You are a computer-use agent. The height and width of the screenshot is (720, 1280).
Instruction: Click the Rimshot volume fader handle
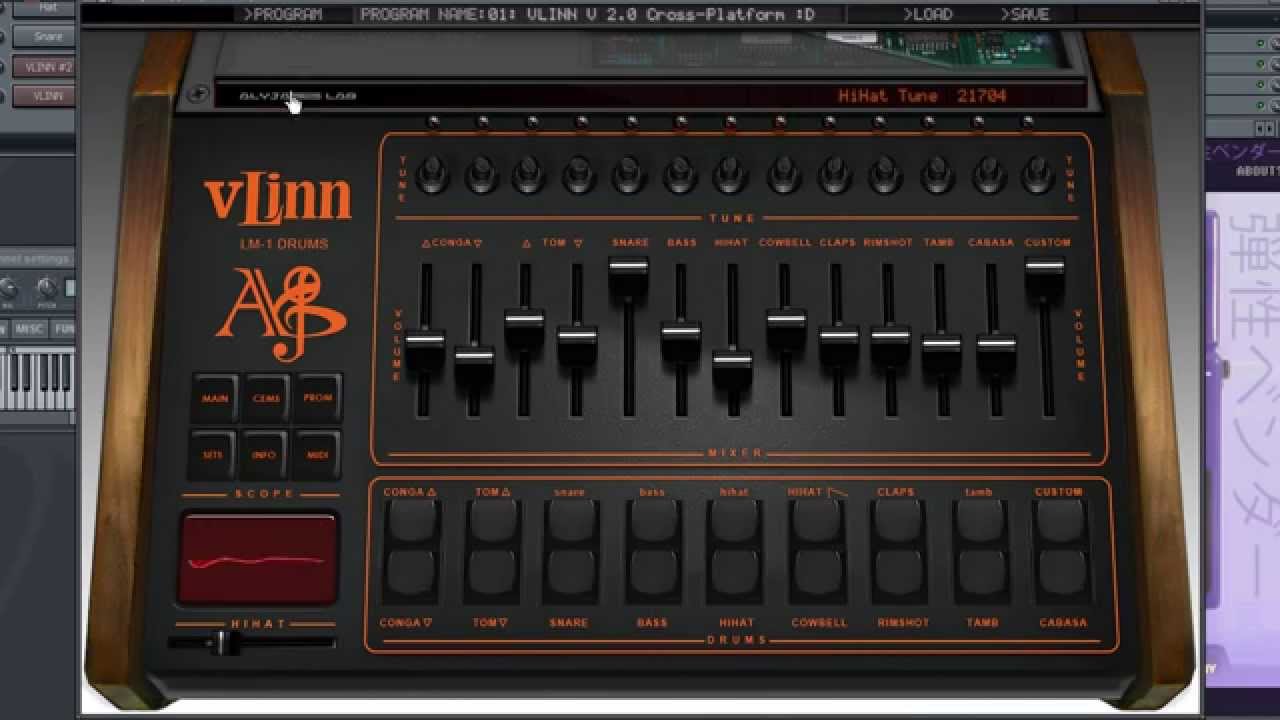890,336
